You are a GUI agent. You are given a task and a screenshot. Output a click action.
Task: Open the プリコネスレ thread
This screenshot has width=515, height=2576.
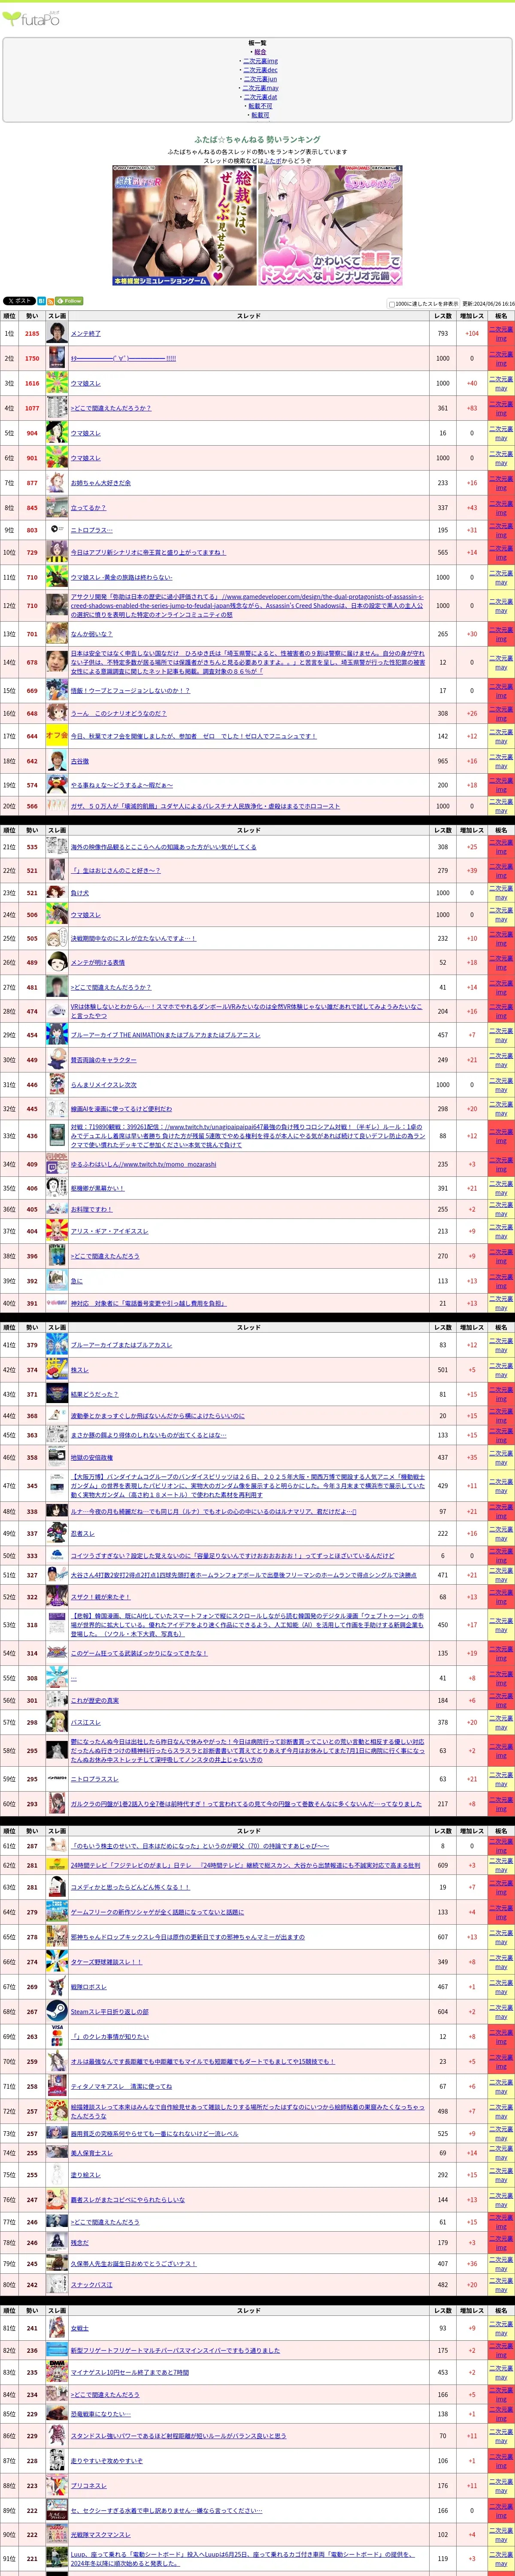(89, 2485)
